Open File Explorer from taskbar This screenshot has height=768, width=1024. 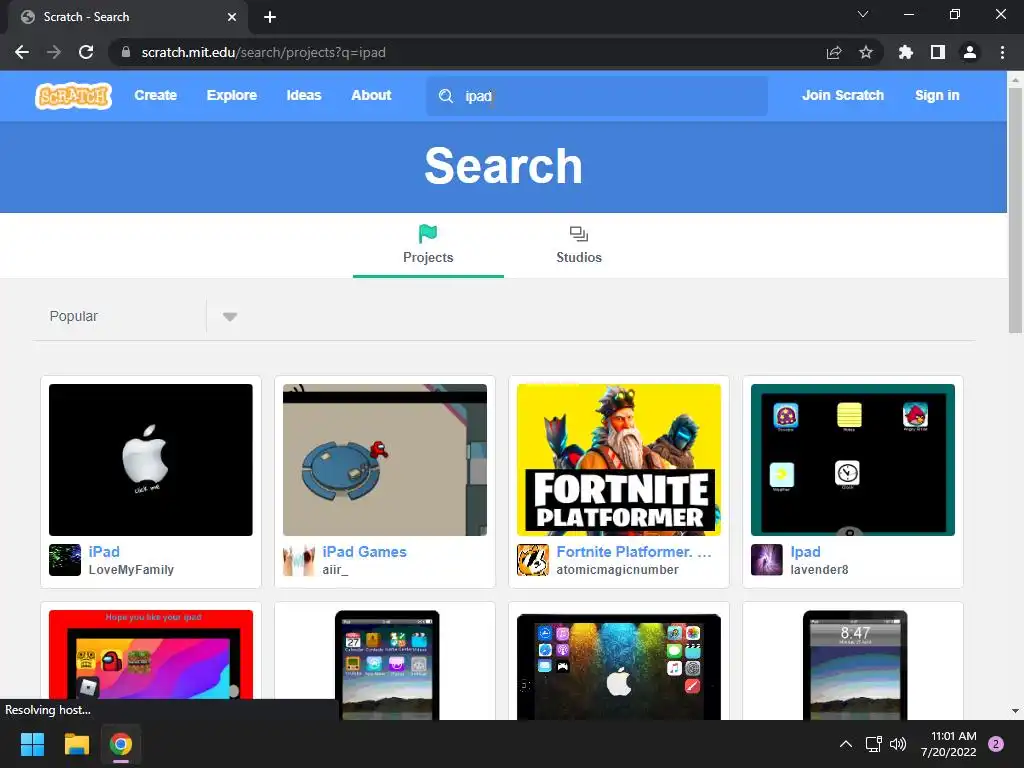point(76,744)
